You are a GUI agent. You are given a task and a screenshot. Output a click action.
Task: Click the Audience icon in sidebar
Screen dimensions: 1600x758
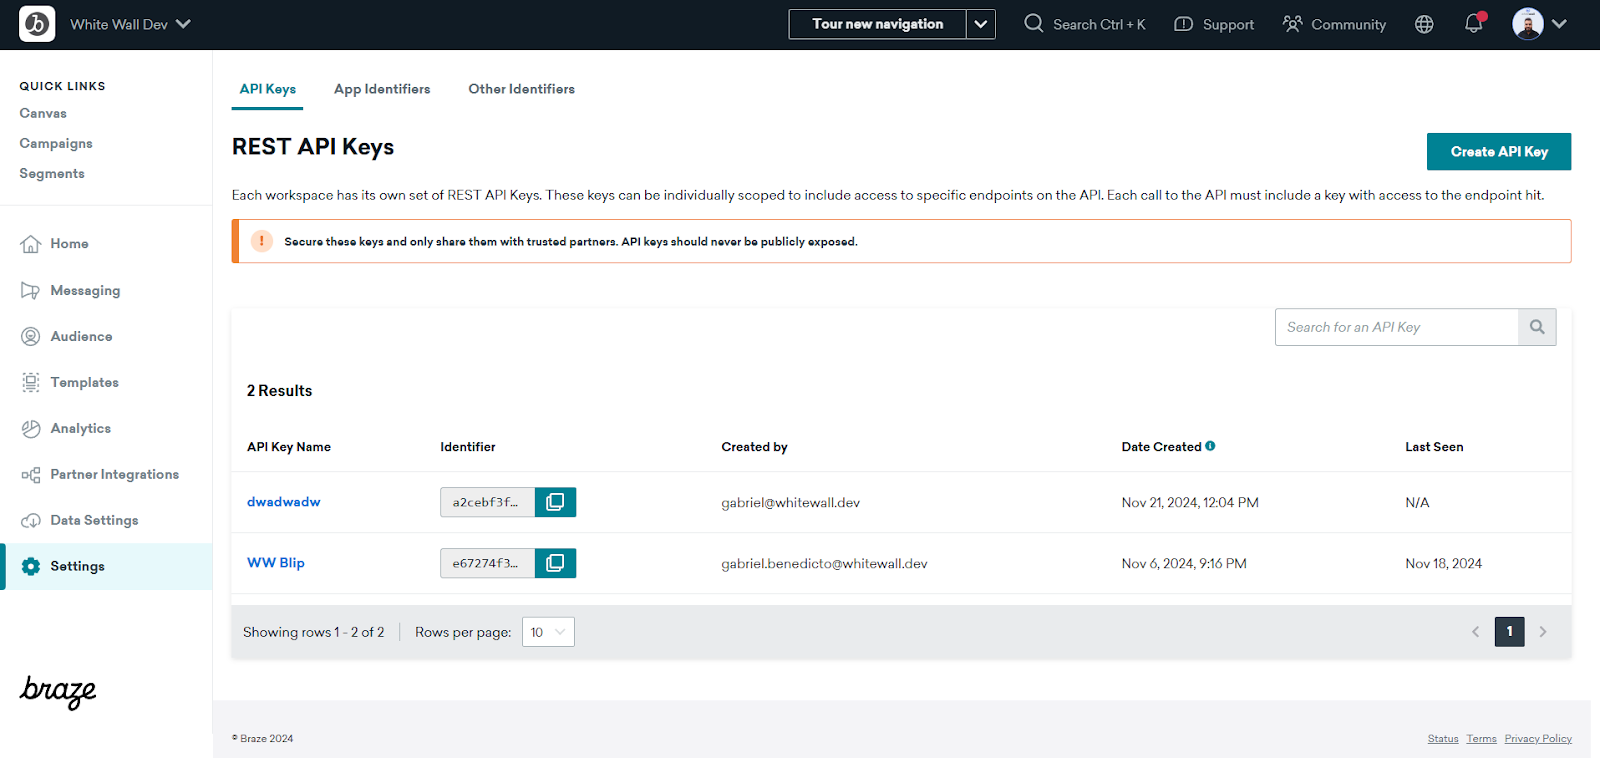(31, 336)
